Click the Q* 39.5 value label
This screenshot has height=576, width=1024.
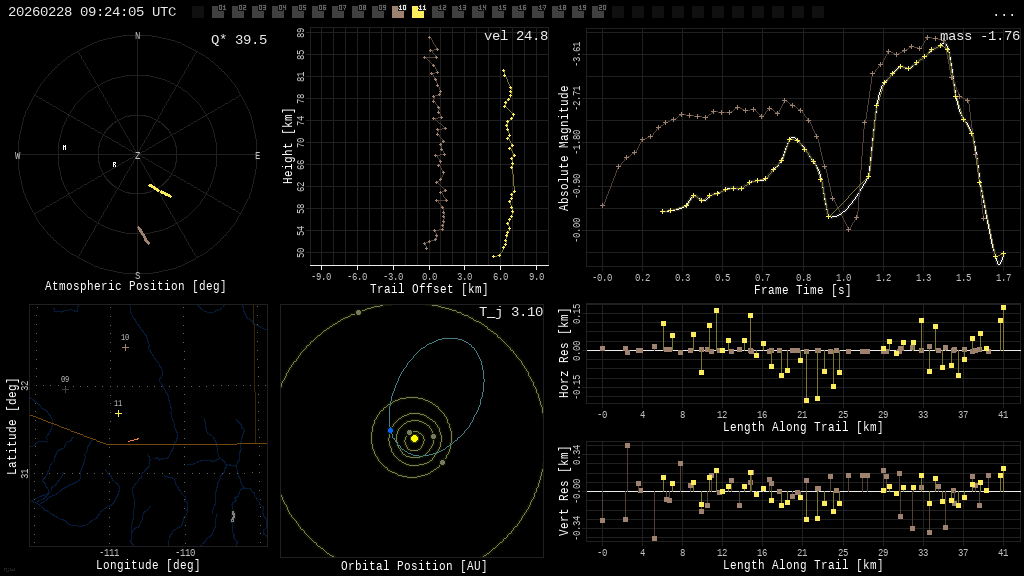click(x=238, y=40)
